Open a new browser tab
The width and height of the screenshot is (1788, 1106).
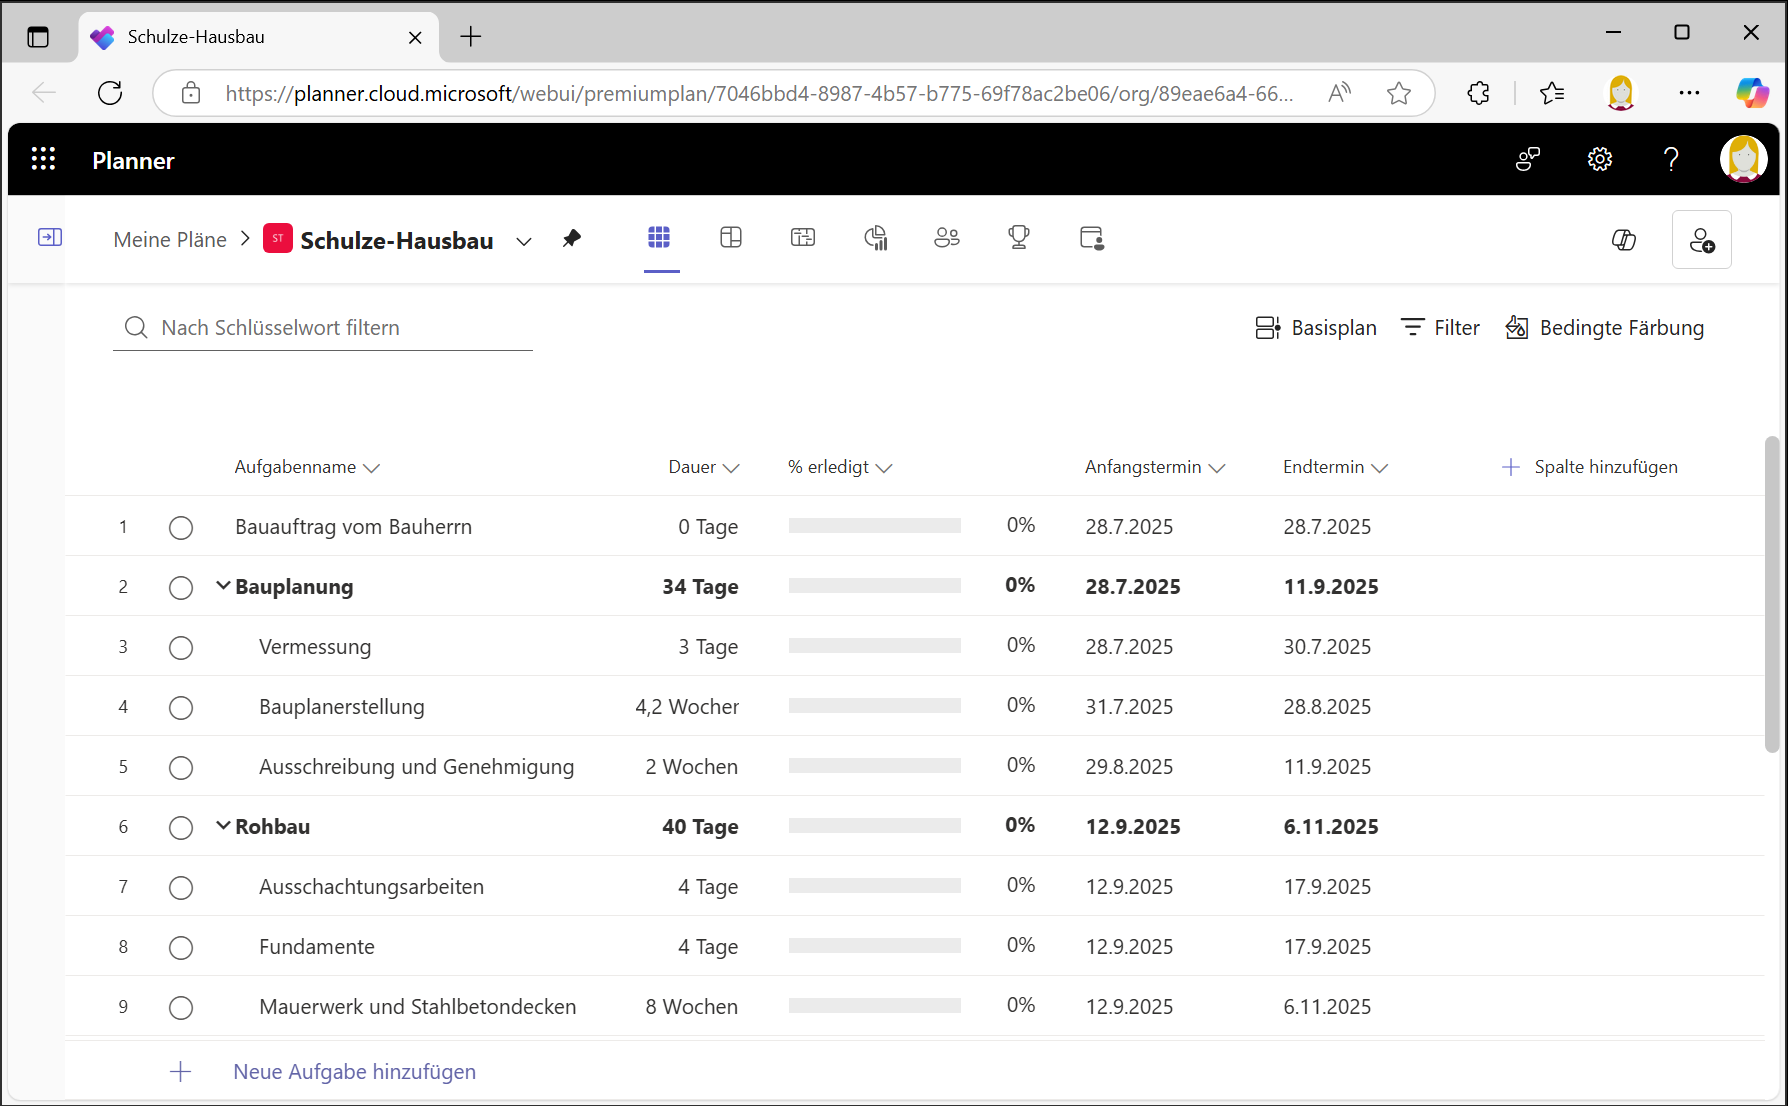[471, 37]
